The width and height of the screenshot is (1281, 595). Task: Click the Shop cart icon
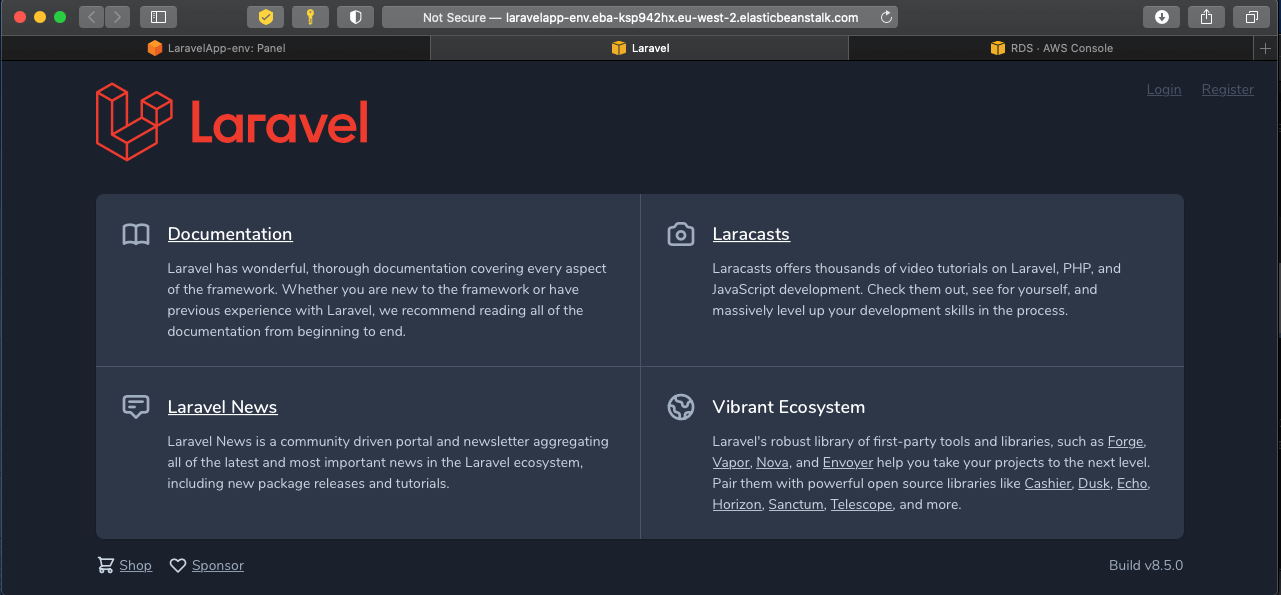(105, 565)
